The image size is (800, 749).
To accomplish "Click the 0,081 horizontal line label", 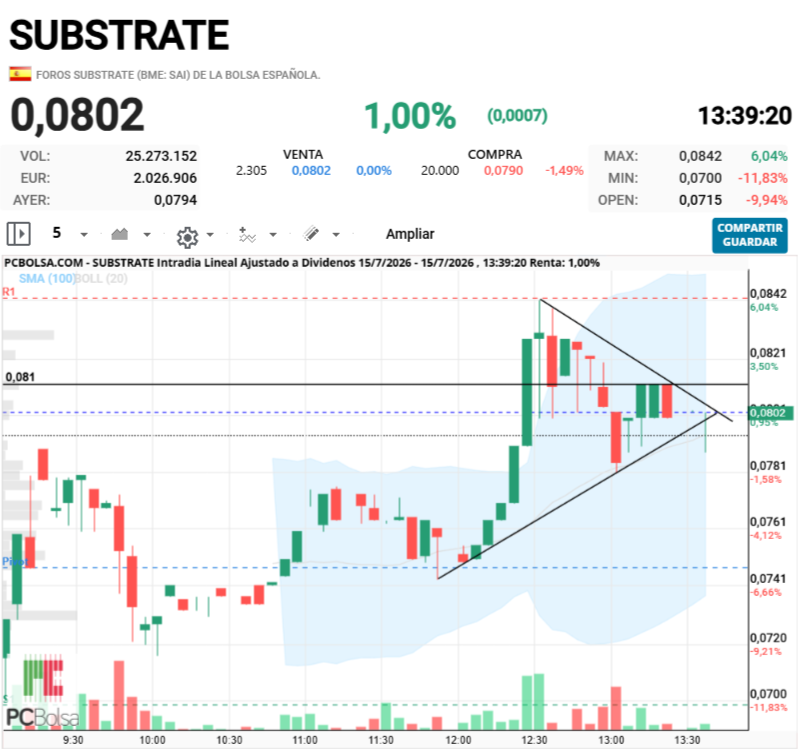I will (20, 377).
